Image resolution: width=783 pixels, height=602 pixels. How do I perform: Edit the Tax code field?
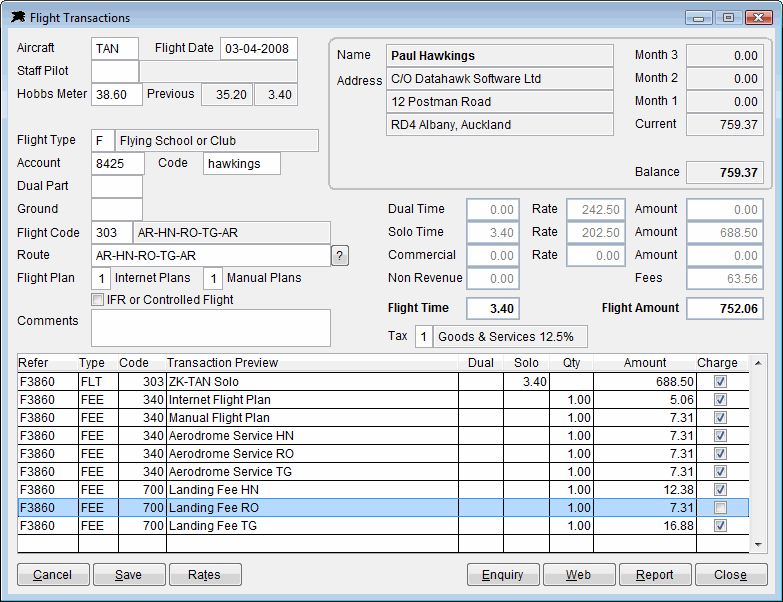pos(423,336)
